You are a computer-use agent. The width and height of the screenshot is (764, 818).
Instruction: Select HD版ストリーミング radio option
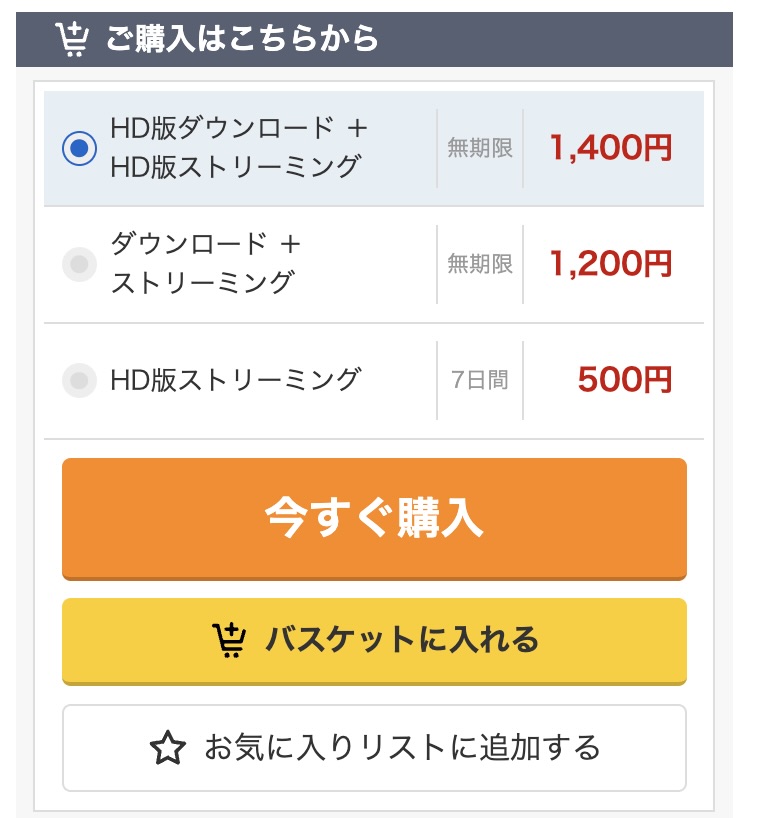(79, 380)
